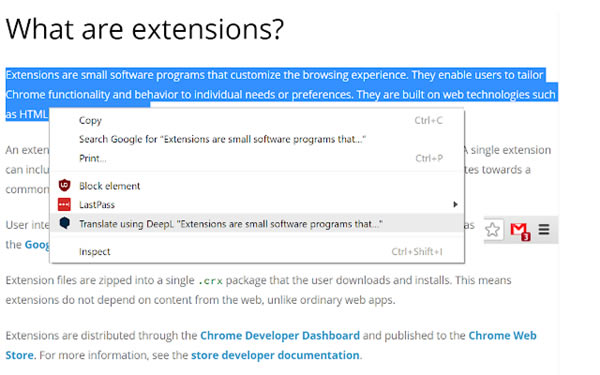Image resolution: width=600 pixels, height=375 pixels.
Task: Open the Chrome Developer Dashboard link
Action: click(x=280, y=336)
